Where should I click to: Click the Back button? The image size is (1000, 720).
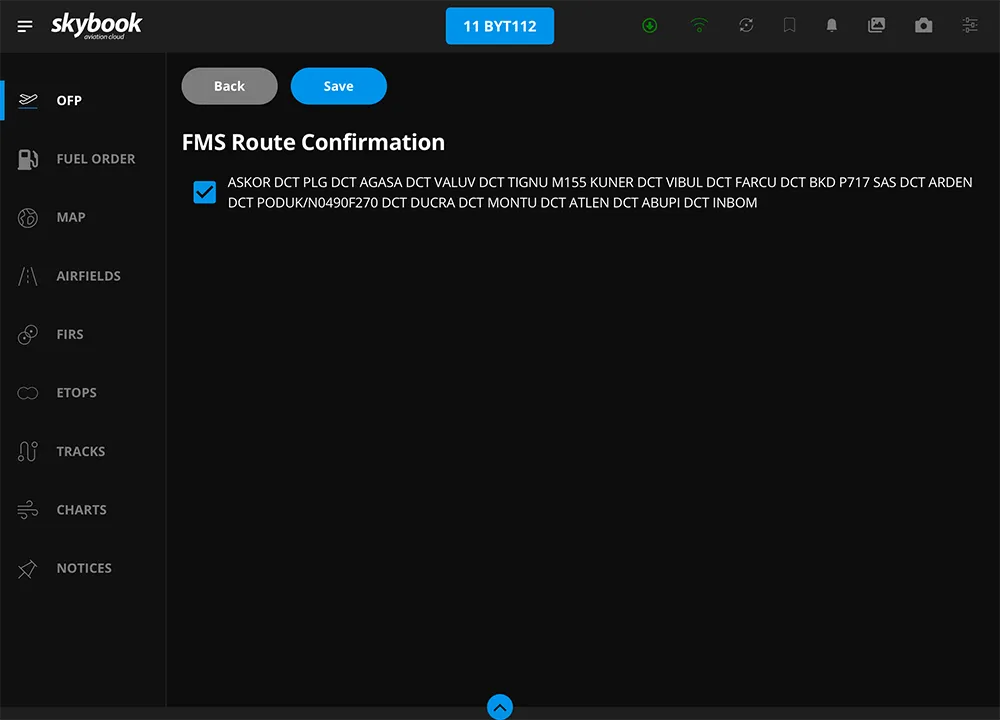[x=230, y=86]
